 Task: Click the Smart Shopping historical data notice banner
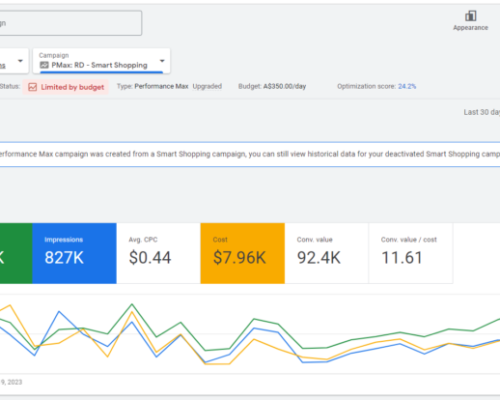point(250,154)
